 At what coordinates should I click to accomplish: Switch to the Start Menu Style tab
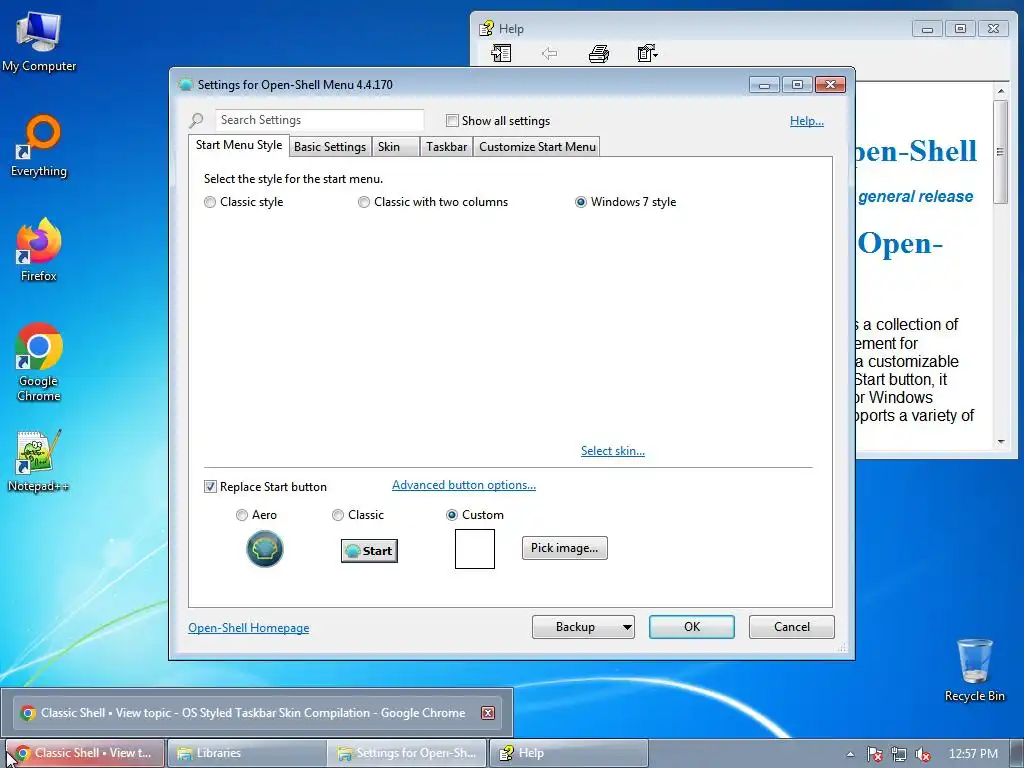(x=239, y=145)
